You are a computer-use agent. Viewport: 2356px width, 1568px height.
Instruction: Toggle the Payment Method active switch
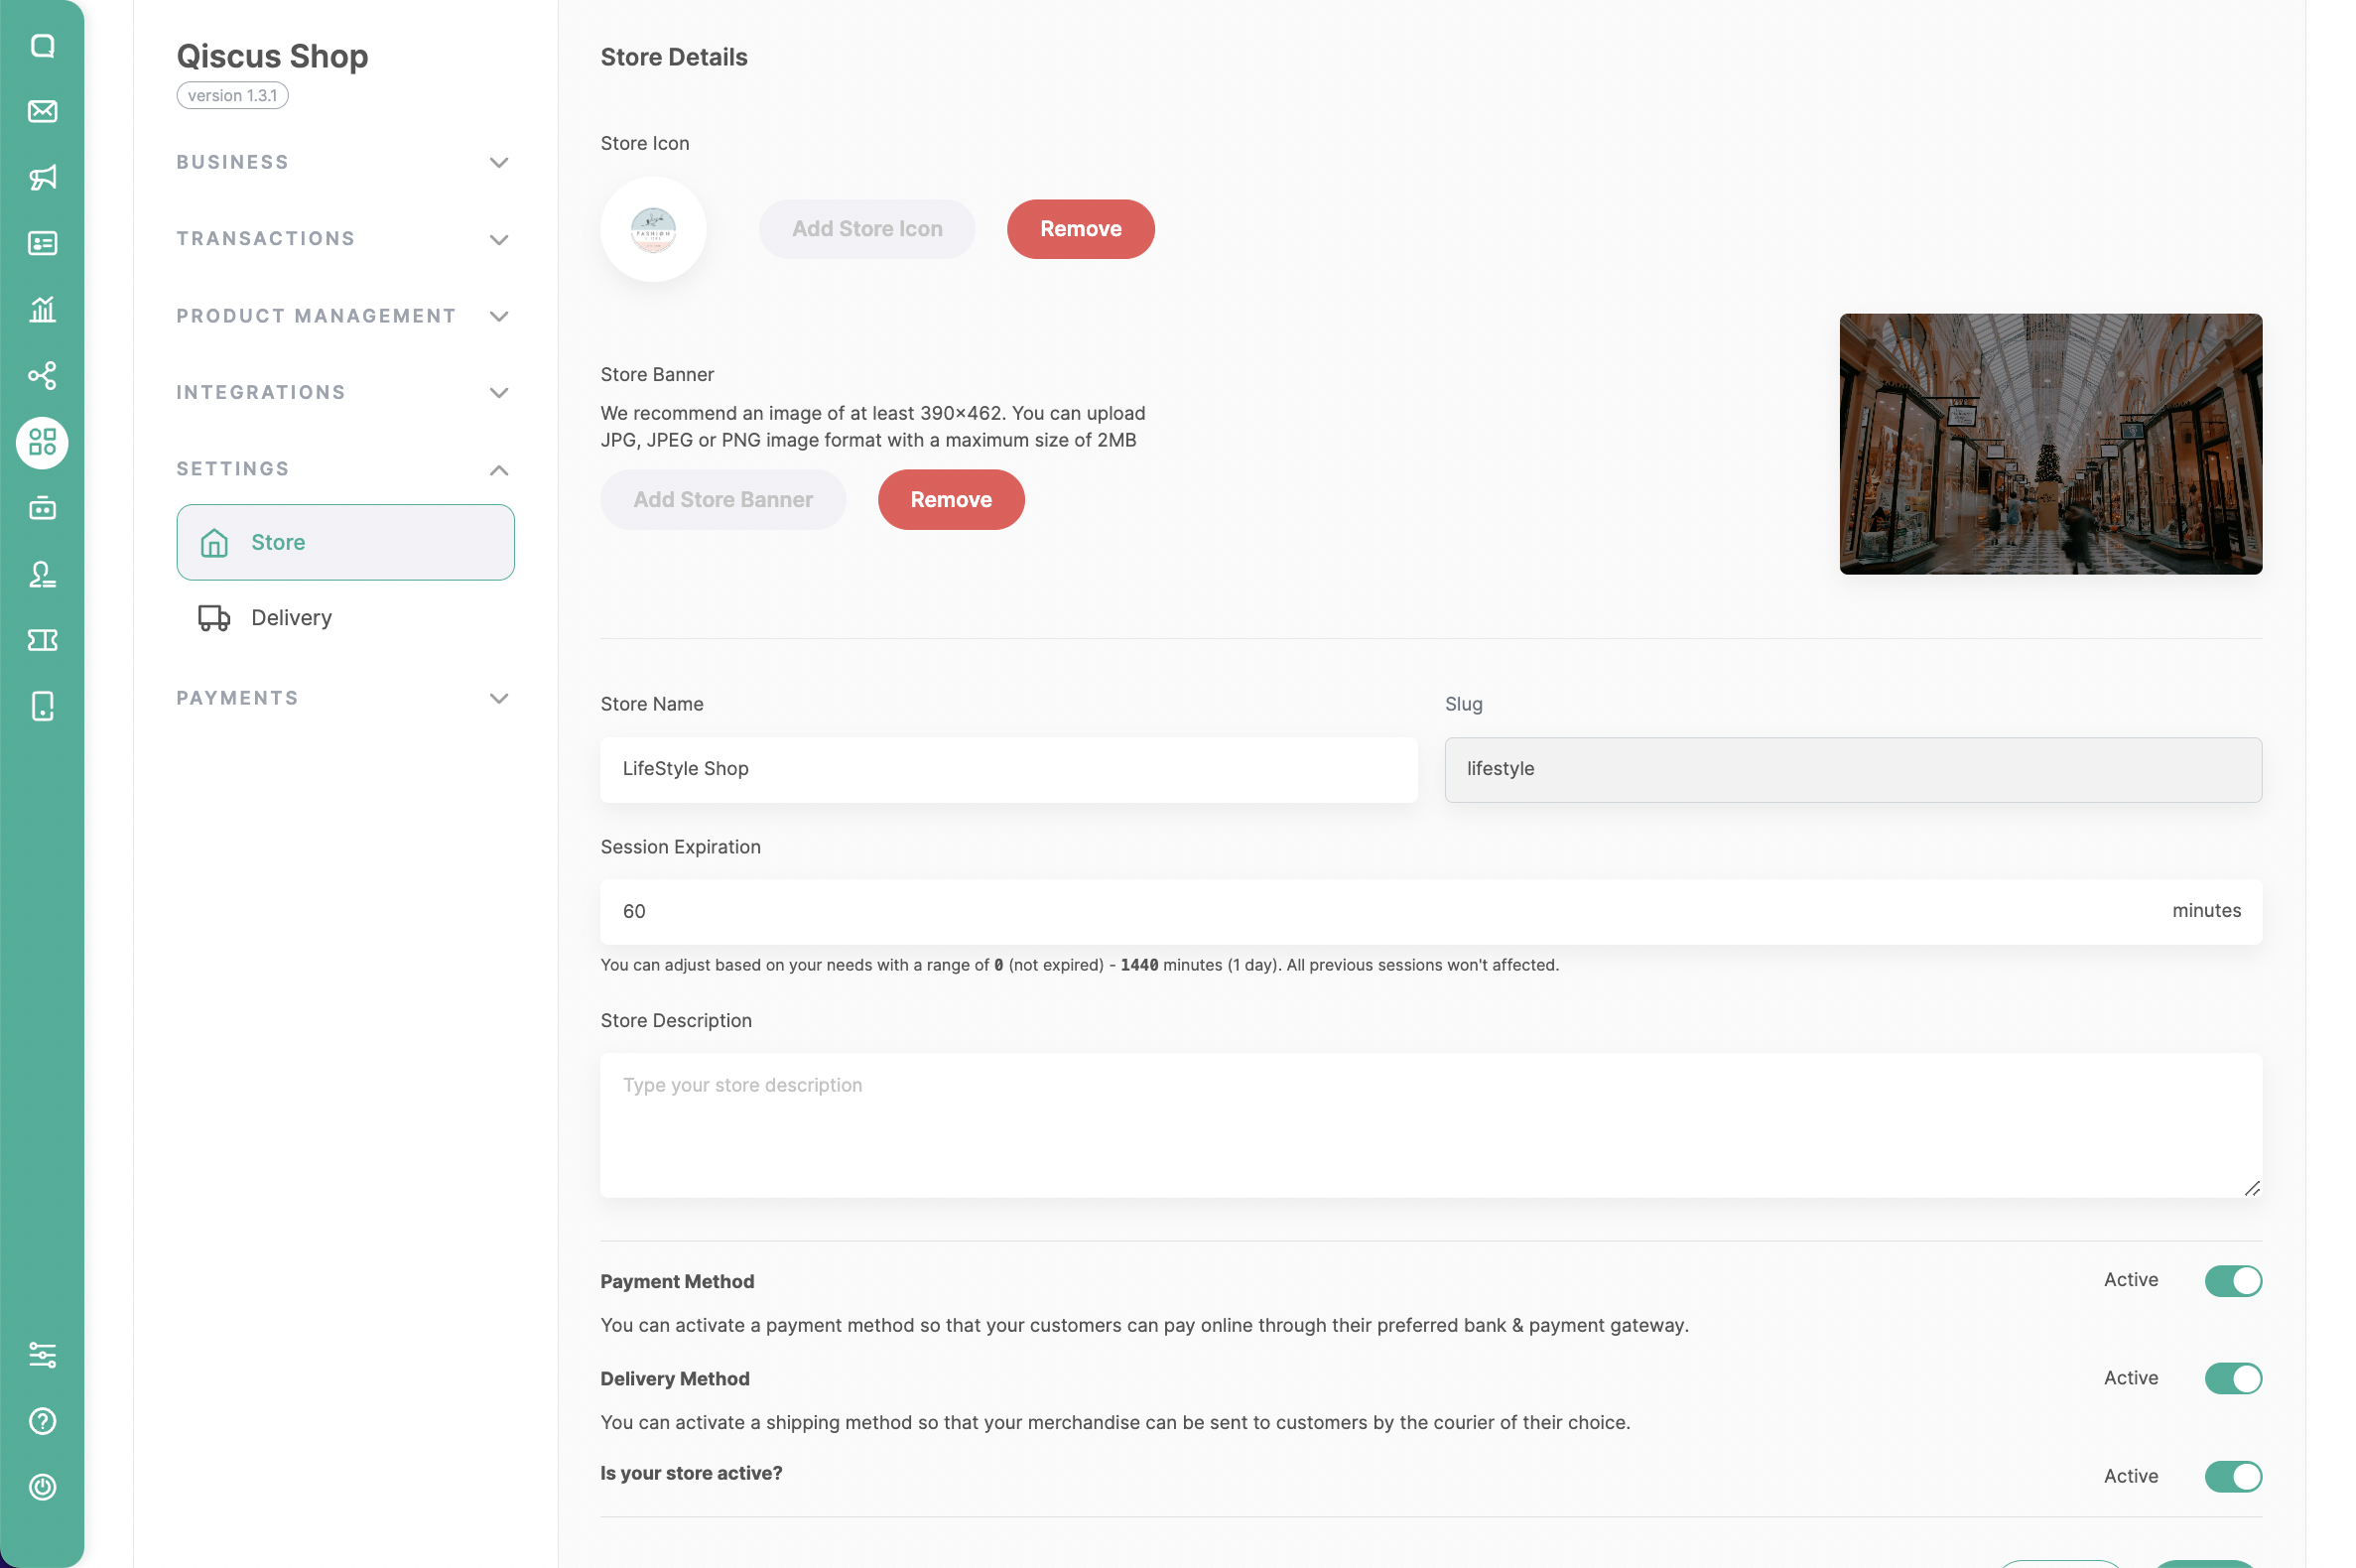pos(2232,1281)
